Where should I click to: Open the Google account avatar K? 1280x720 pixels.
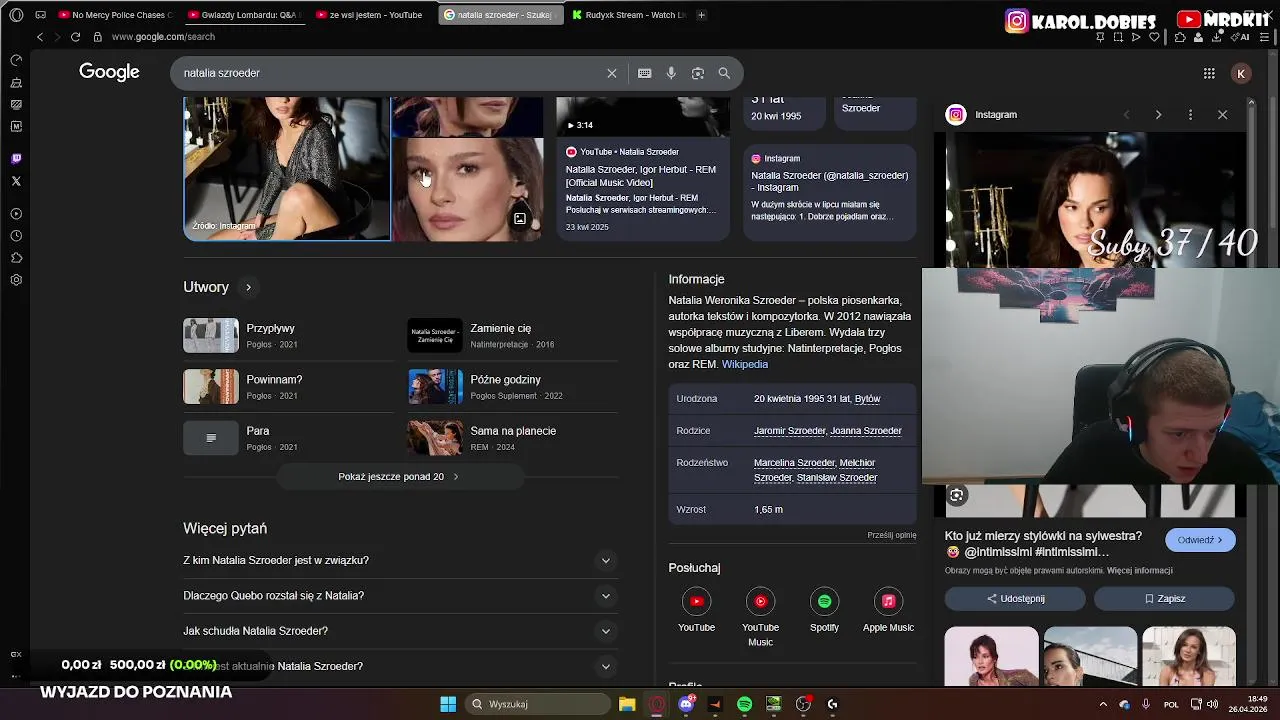tap(1241, 73)
